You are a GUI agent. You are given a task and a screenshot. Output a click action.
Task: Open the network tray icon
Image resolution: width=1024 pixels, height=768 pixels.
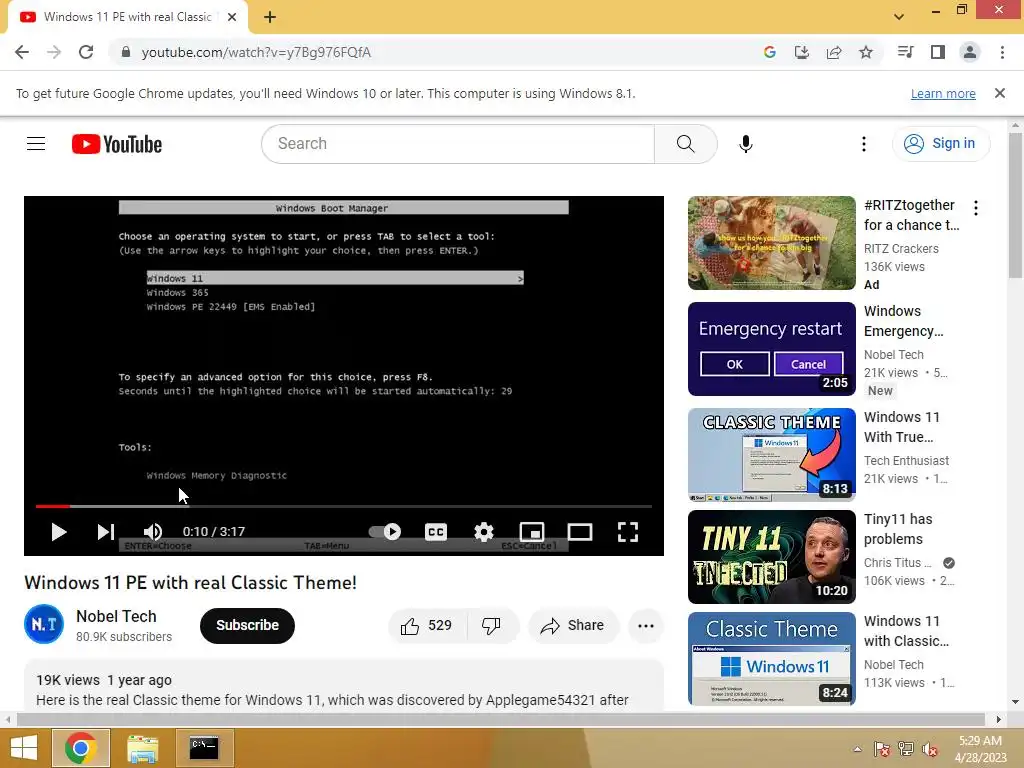(906, 749)
